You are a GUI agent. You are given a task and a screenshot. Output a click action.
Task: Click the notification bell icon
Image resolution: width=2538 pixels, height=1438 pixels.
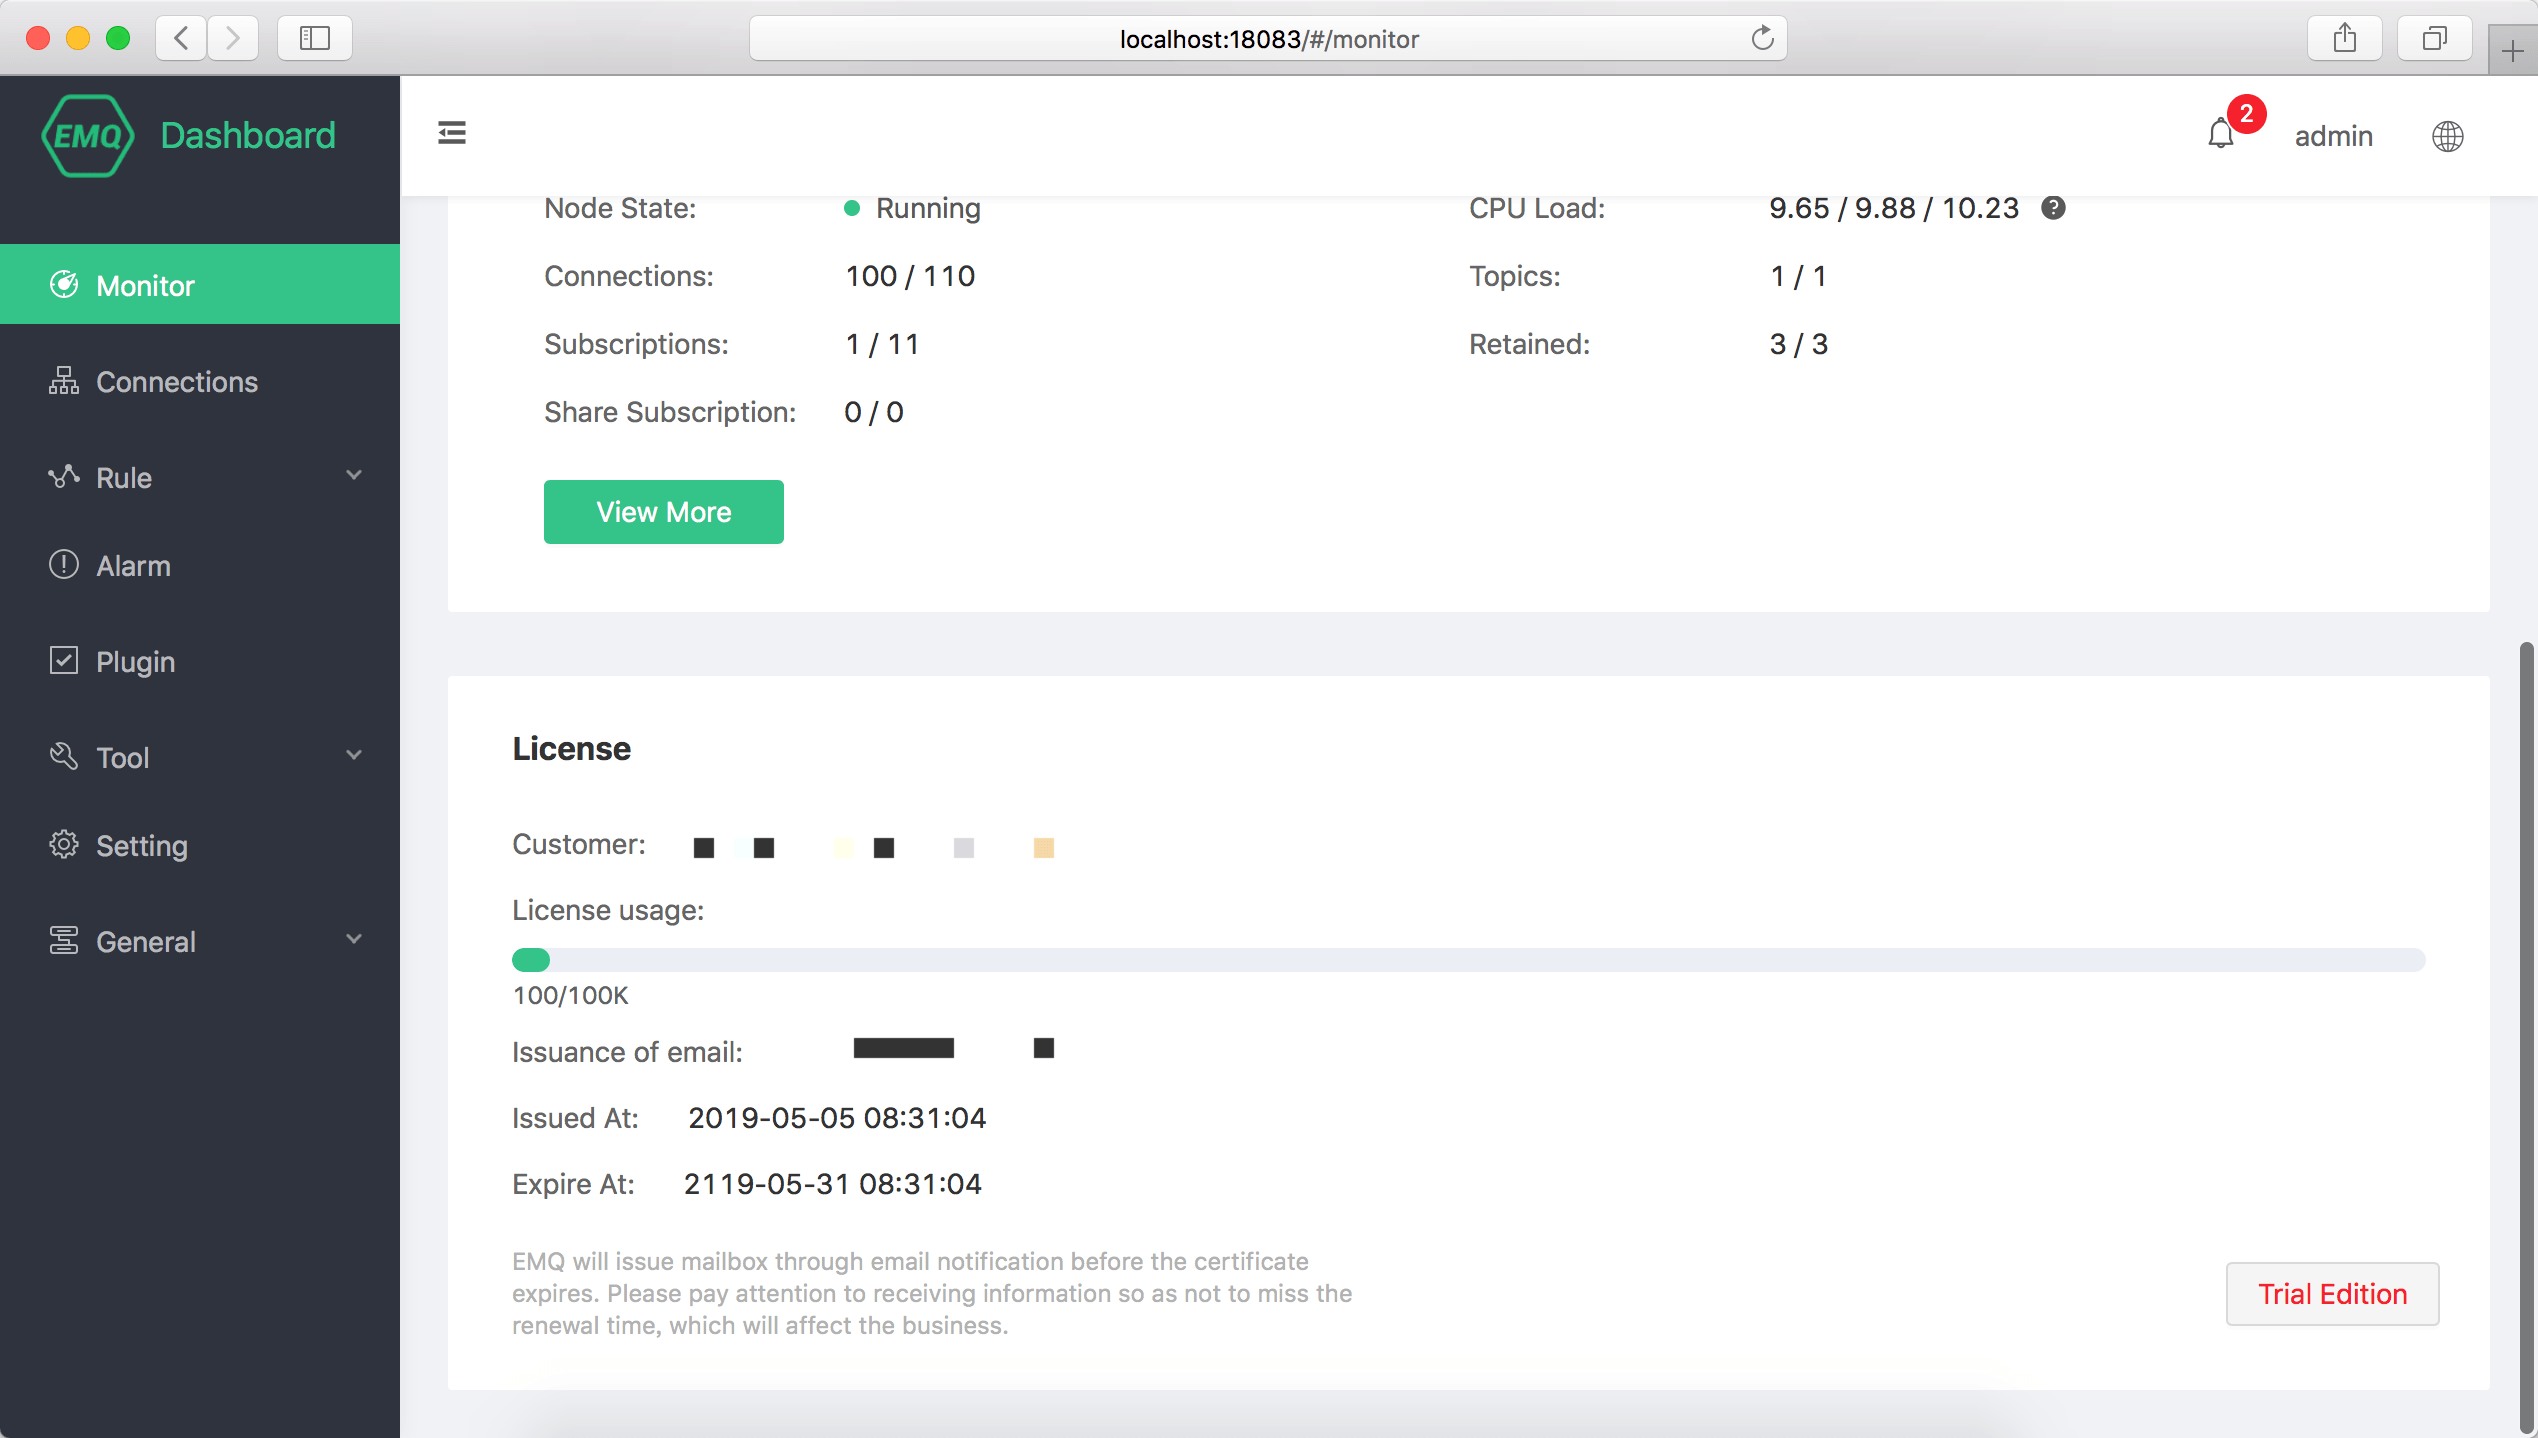click(2220, 134)
